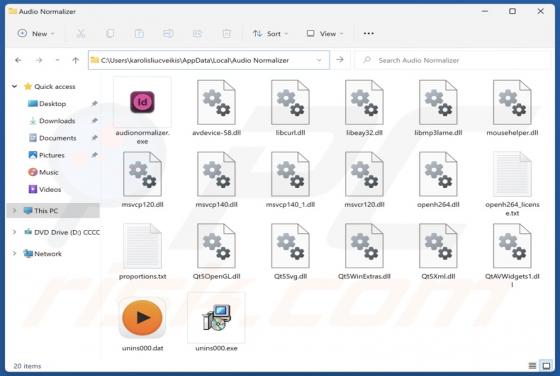
Task: Switch to large icons view layout
Action: click(x=546, y=366)
